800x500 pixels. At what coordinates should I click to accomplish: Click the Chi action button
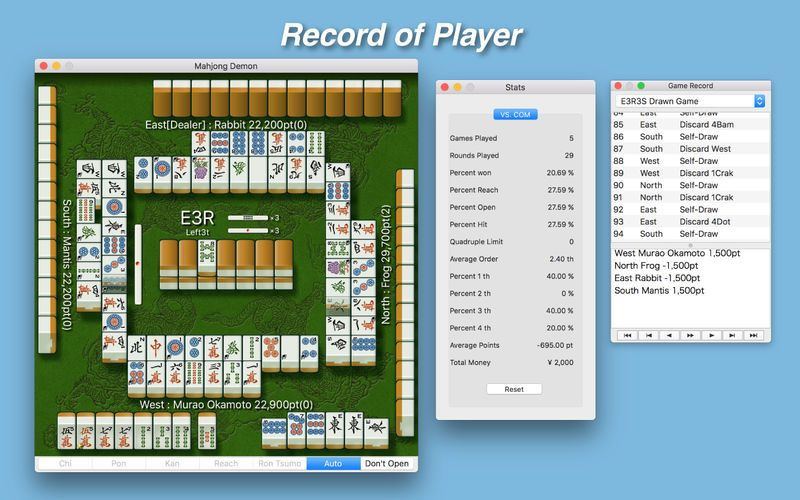(65, 463)
